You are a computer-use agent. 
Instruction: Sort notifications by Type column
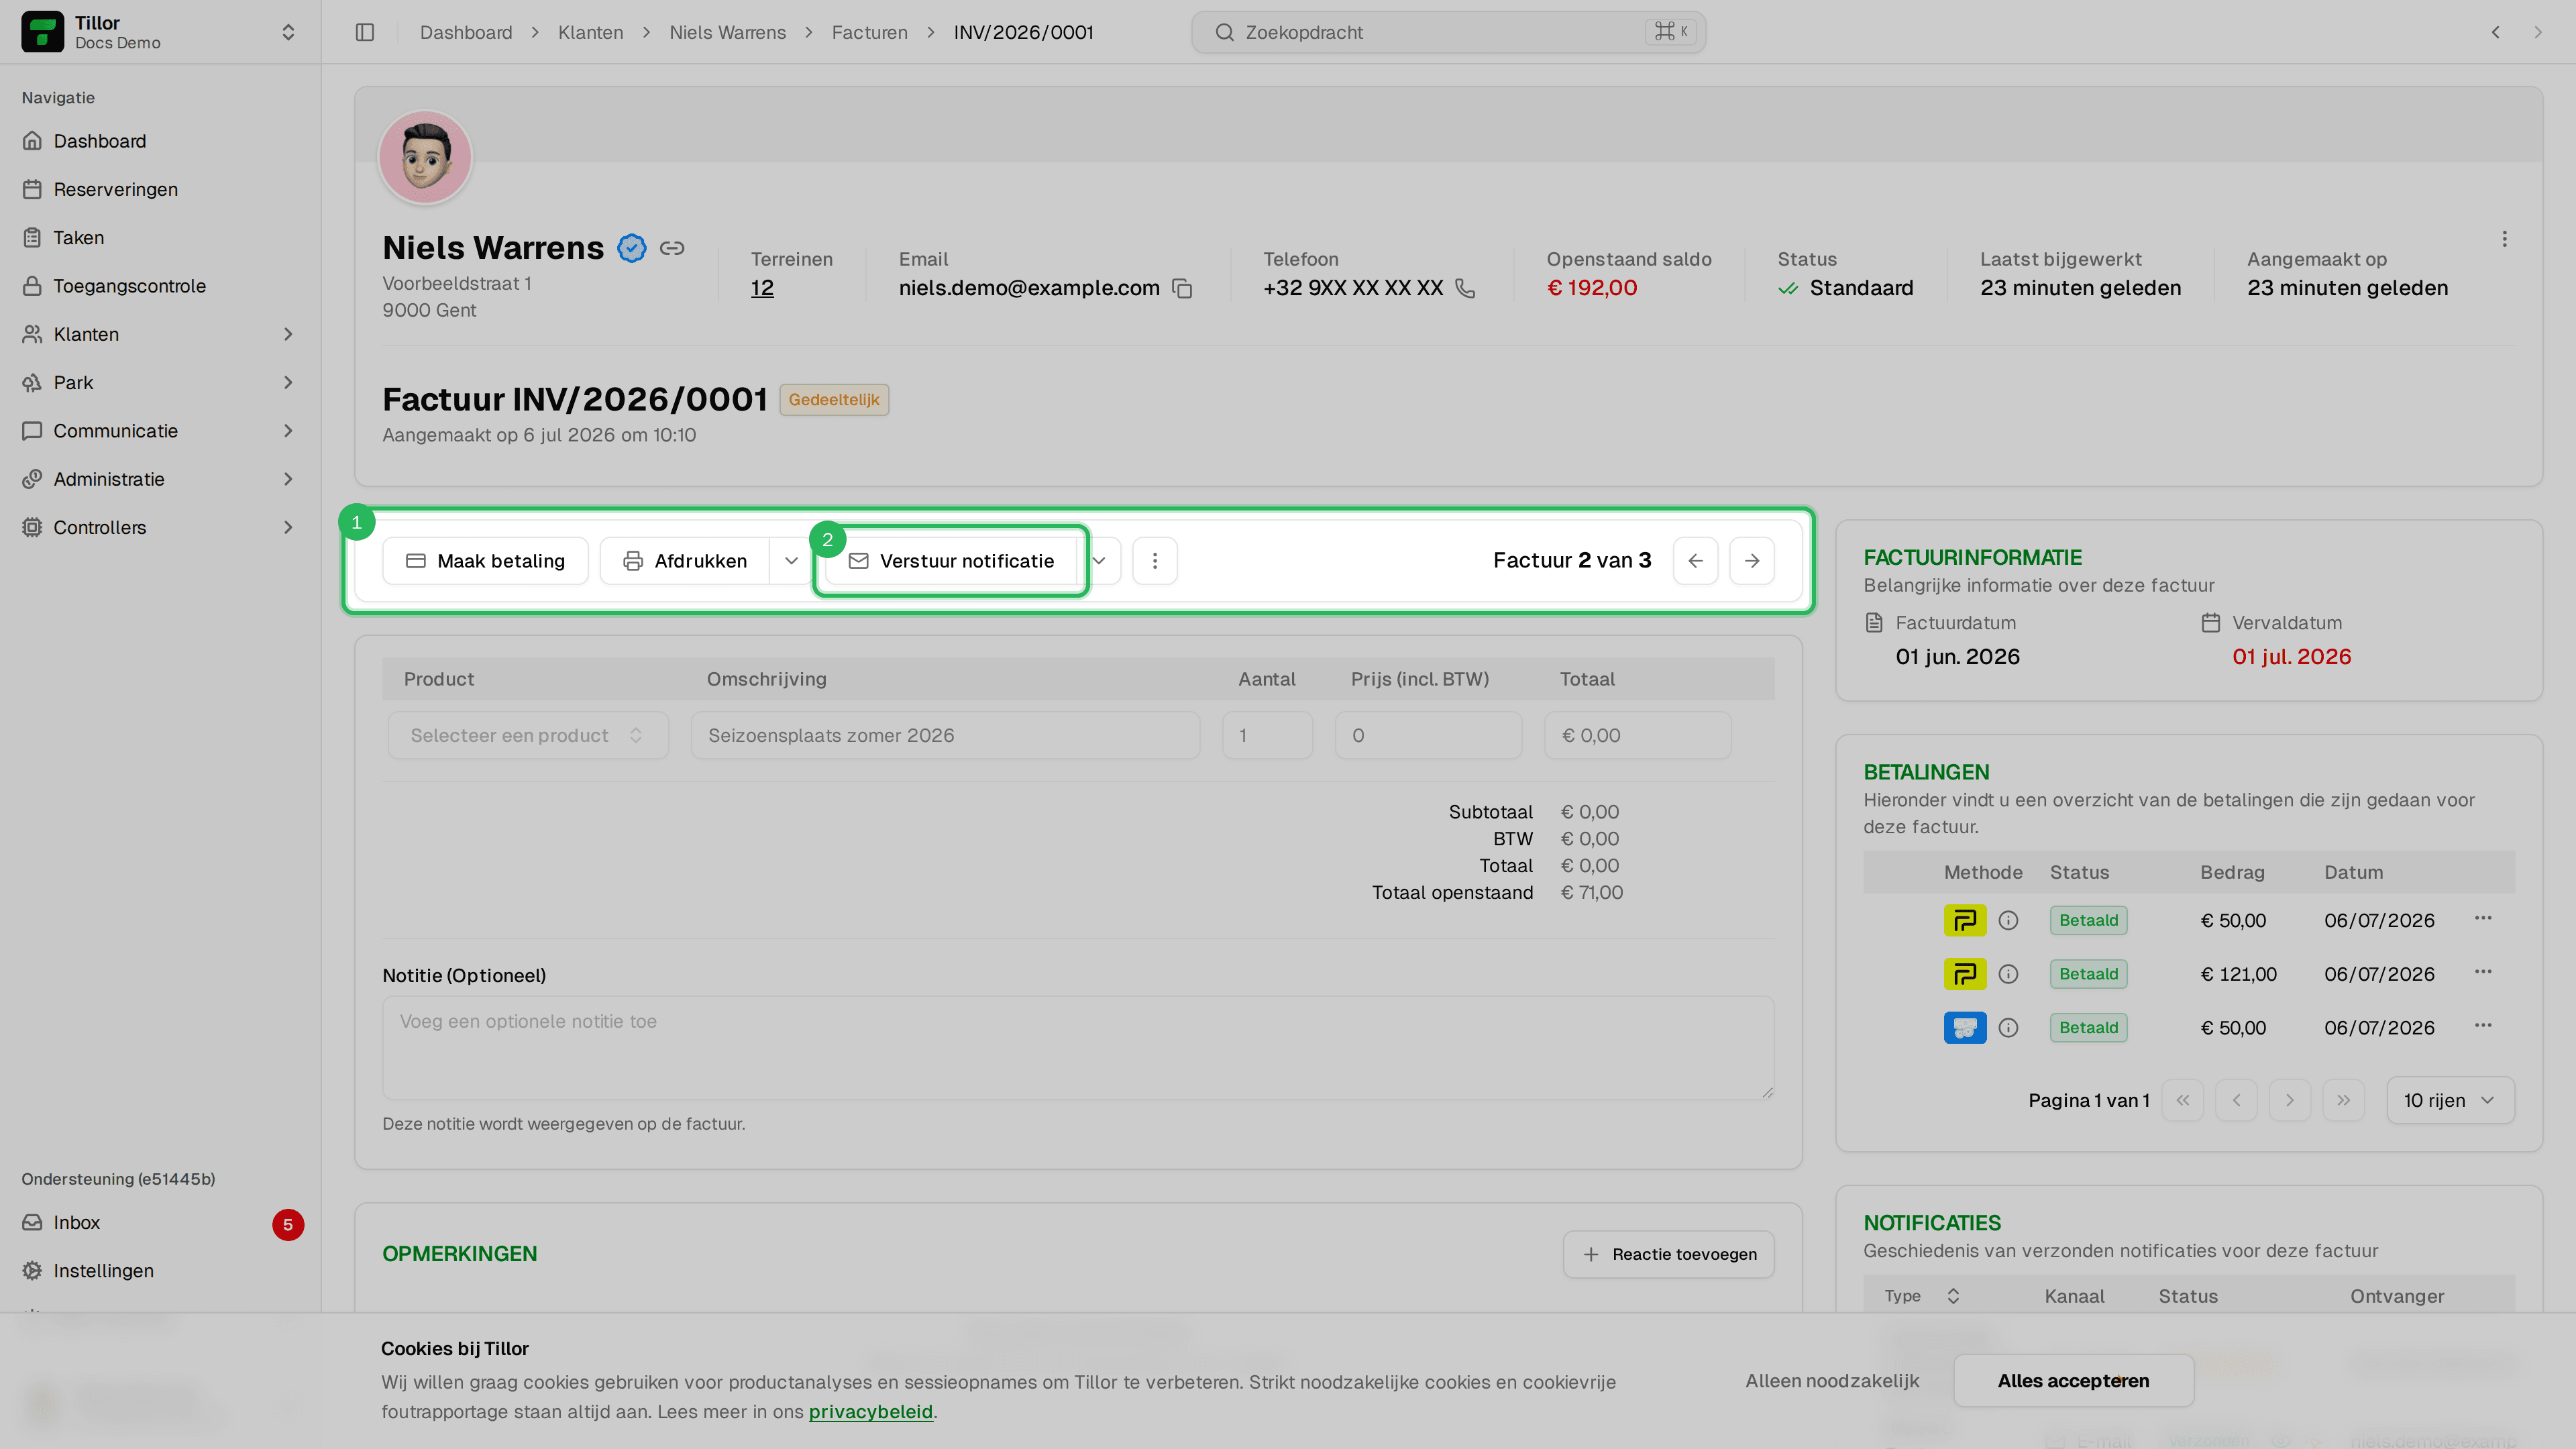[x=1921, y=1297]
